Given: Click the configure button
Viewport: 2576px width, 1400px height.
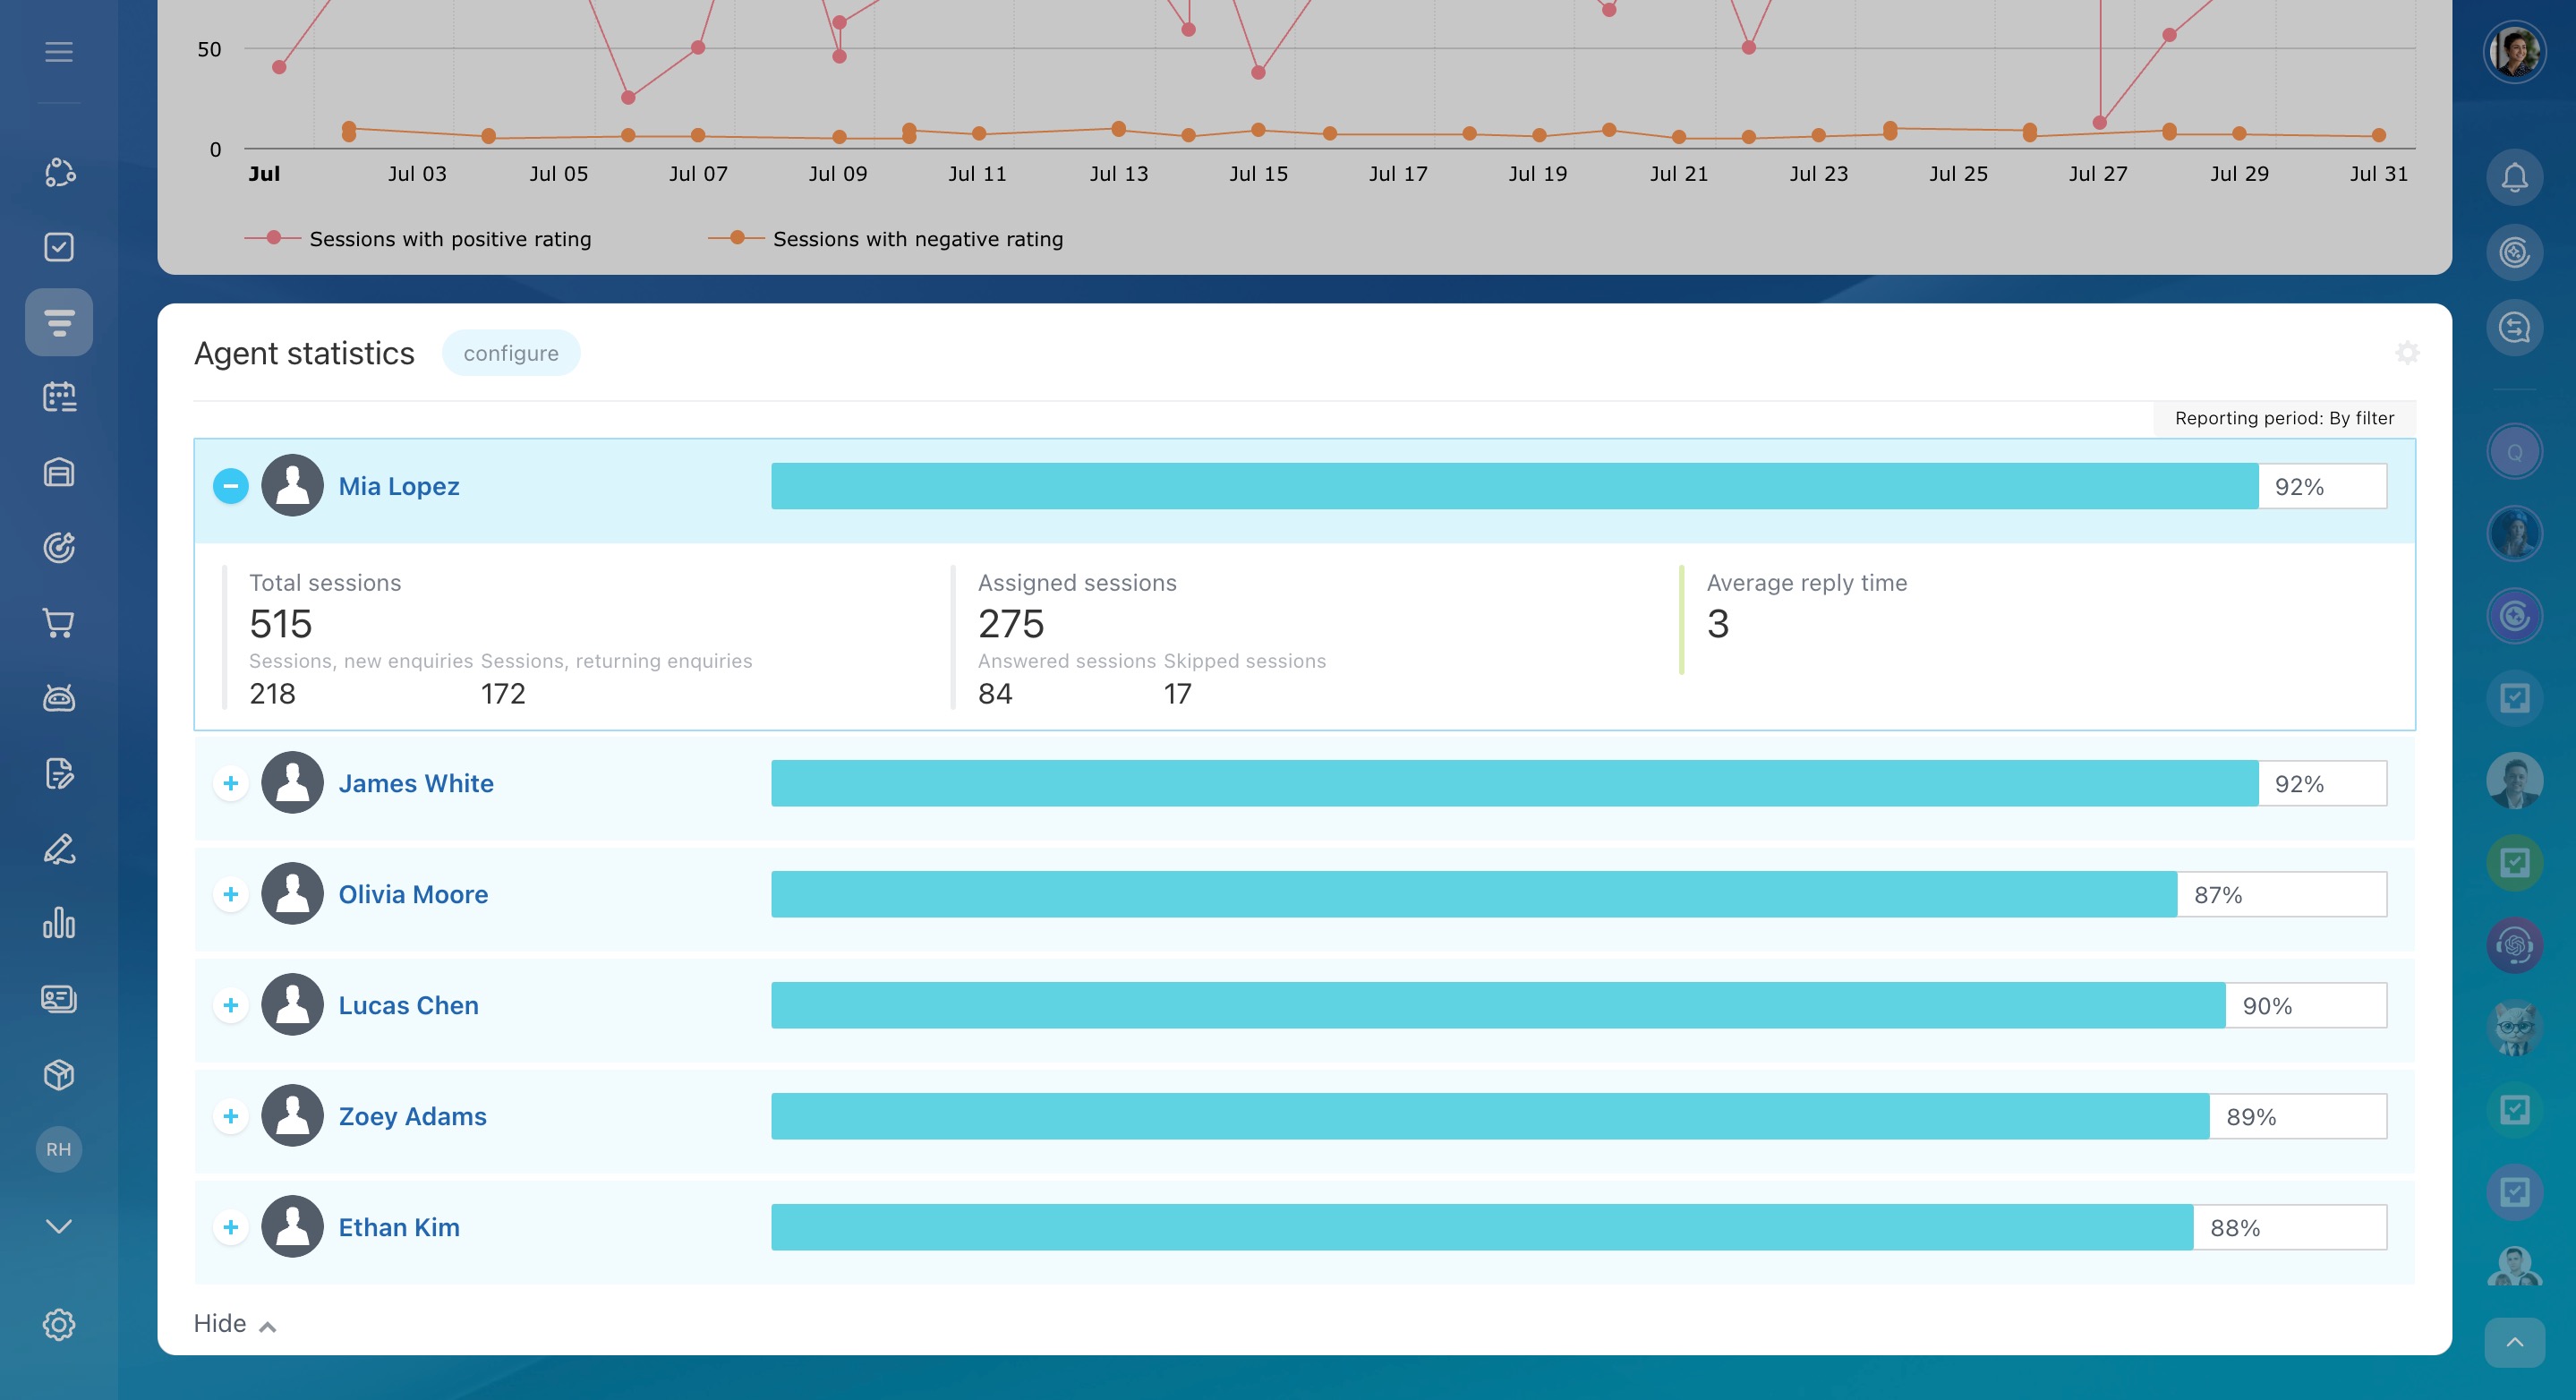Looking at the screenshot, I should pos(510,353).
